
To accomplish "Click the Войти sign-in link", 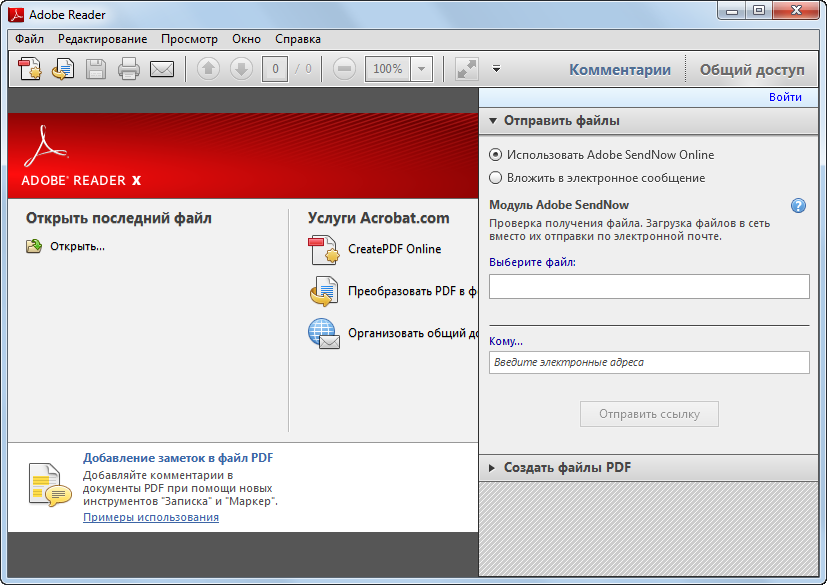I will [x=785, y=97].
